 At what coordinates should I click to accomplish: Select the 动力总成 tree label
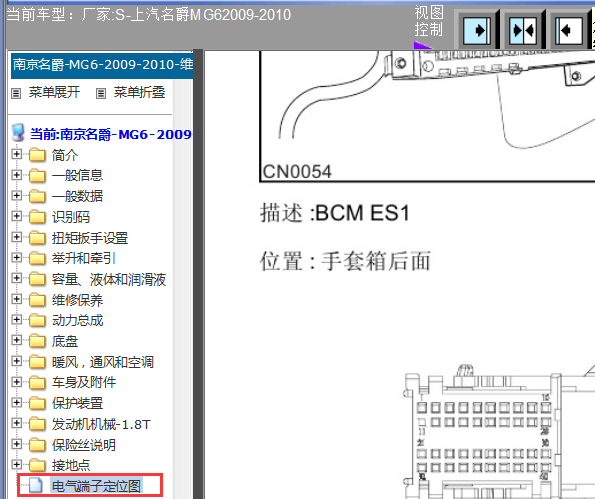77,320
